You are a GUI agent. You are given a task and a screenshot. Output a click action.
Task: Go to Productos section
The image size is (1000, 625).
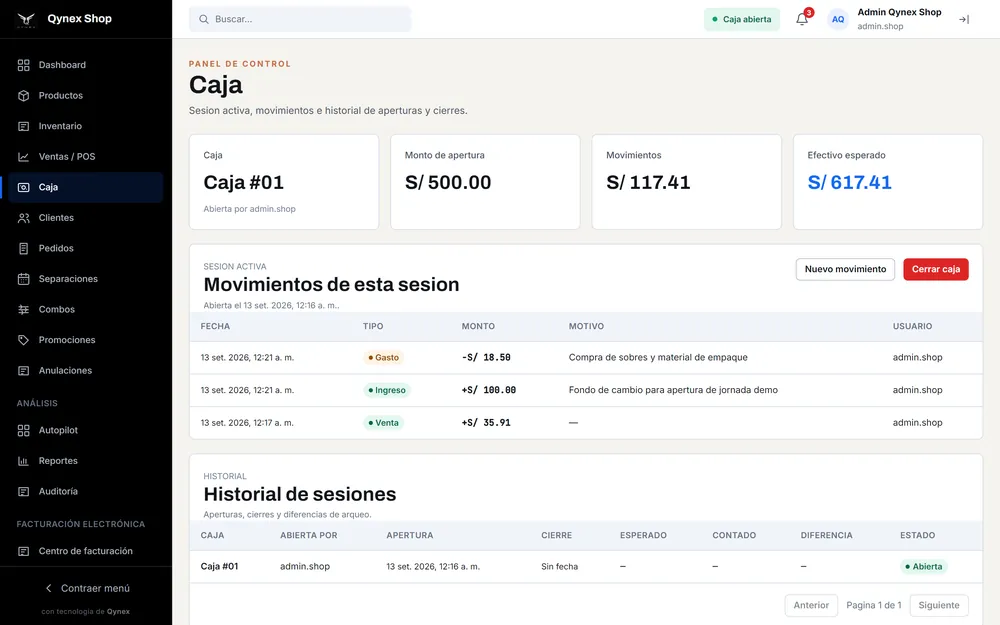point(86,96)
